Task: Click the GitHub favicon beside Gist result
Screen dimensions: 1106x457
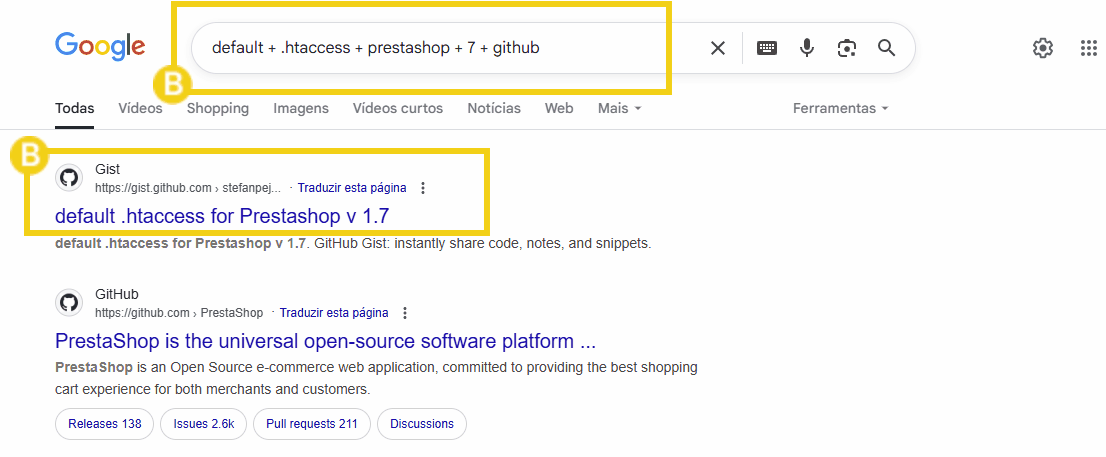Action: click(x=69, y=177)
